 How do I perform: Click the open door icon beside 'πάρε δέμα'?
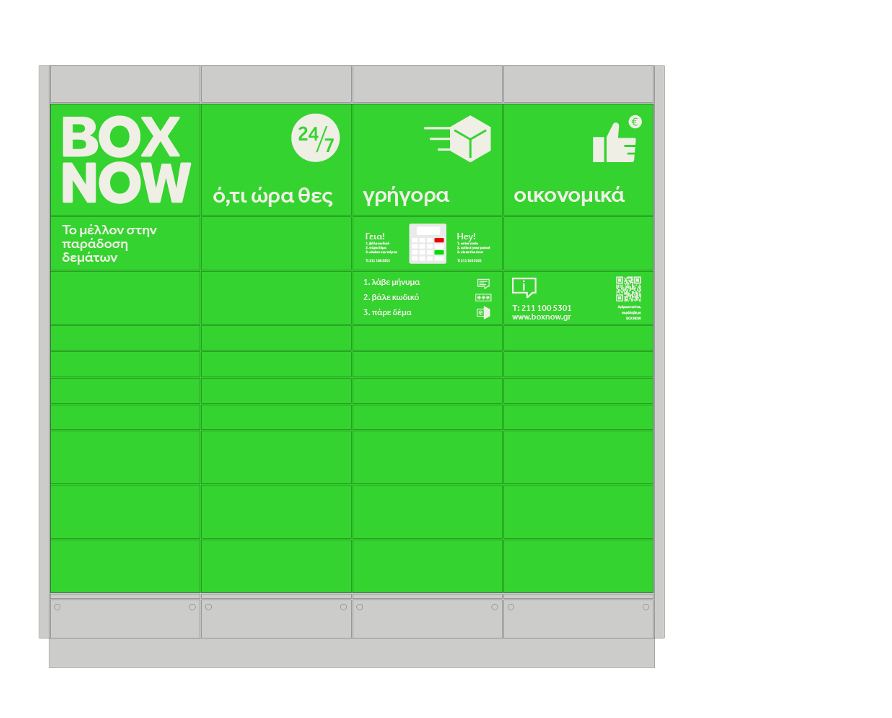pyautogui.click(x=483, y=313)
